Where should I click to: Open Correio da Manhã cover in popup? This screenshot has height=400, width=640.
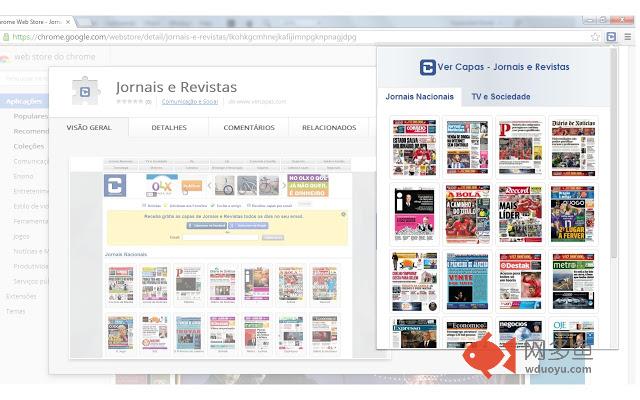pyautogui.click(x=414, y=147)
